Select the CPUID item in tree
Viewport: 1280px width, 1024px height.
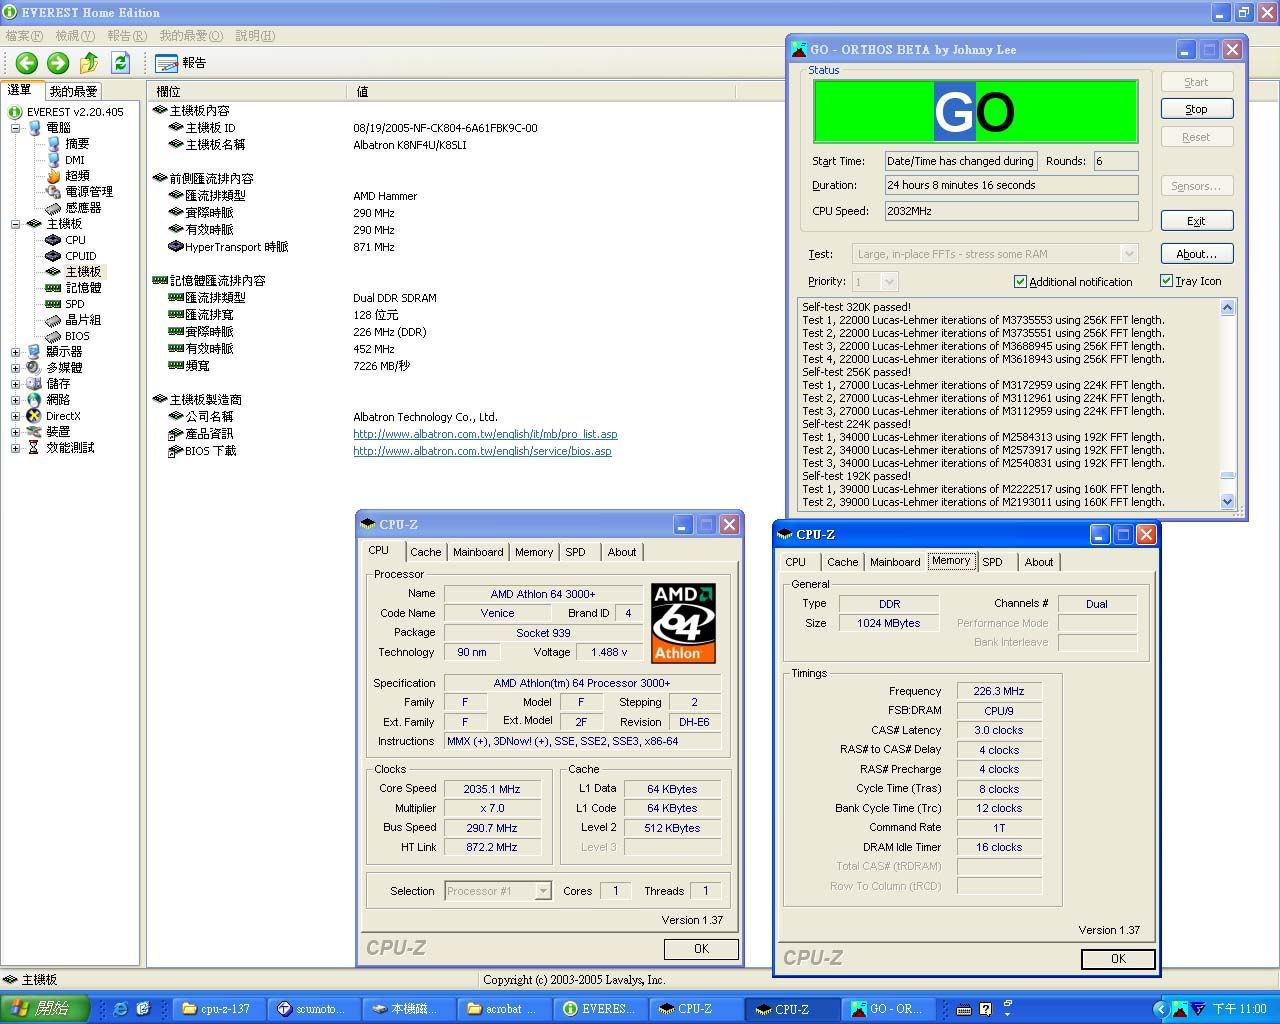[80, 256]
